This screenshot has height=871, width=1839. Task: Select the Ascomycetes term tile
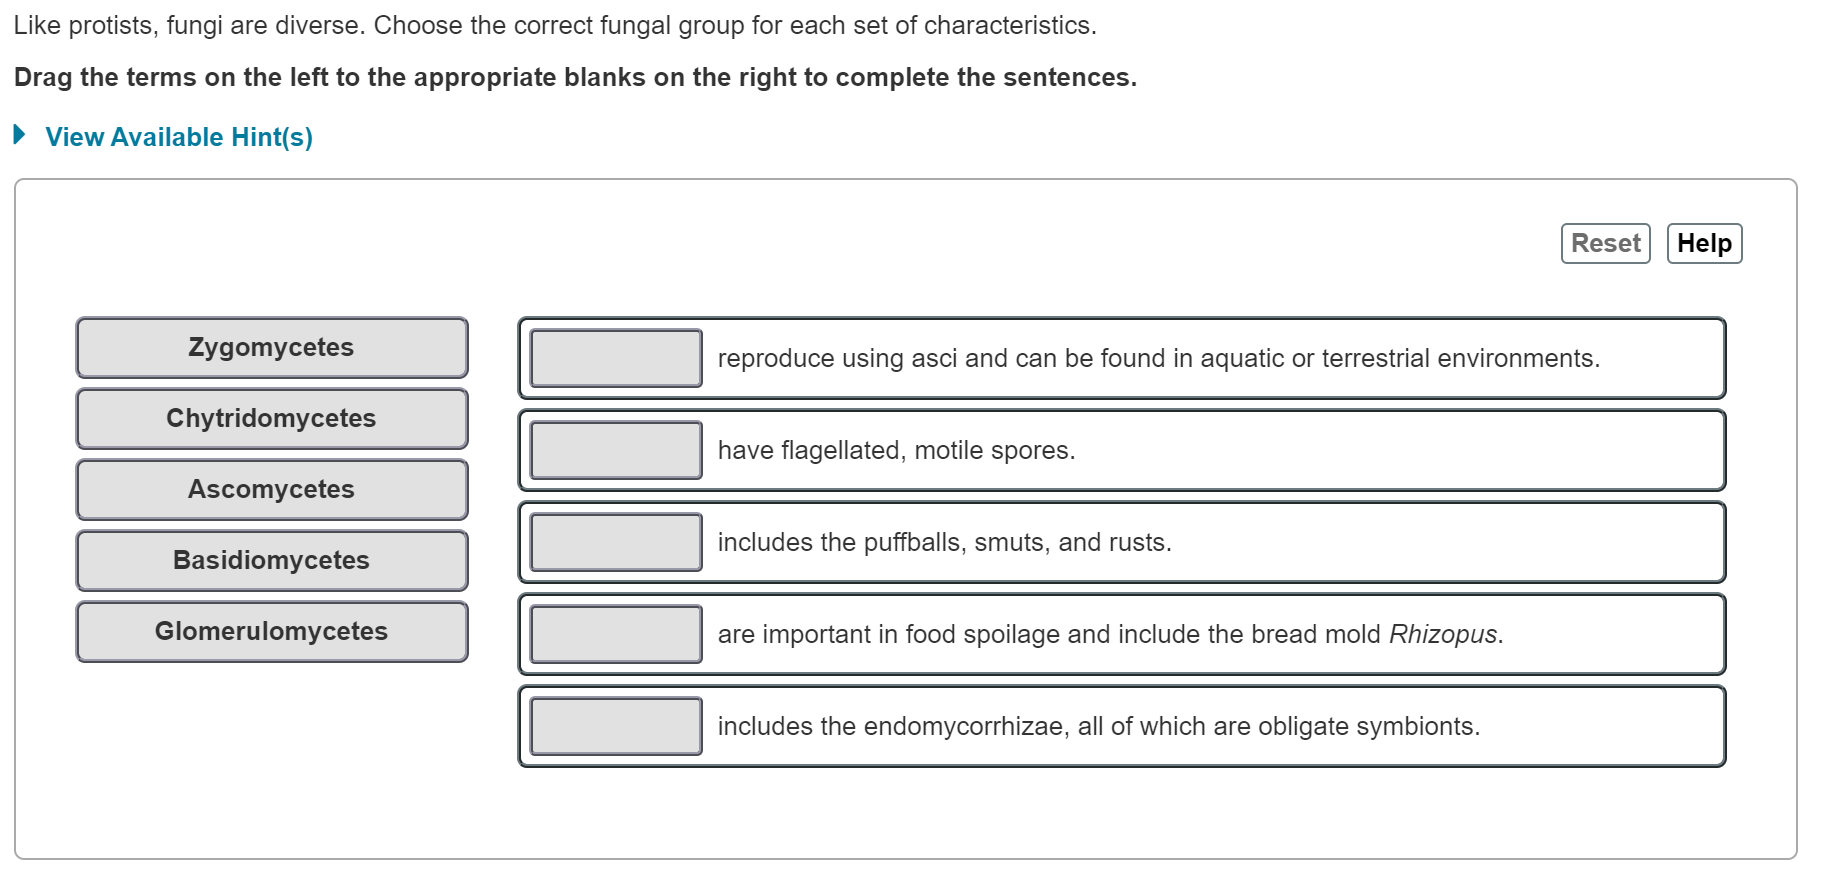271,489
